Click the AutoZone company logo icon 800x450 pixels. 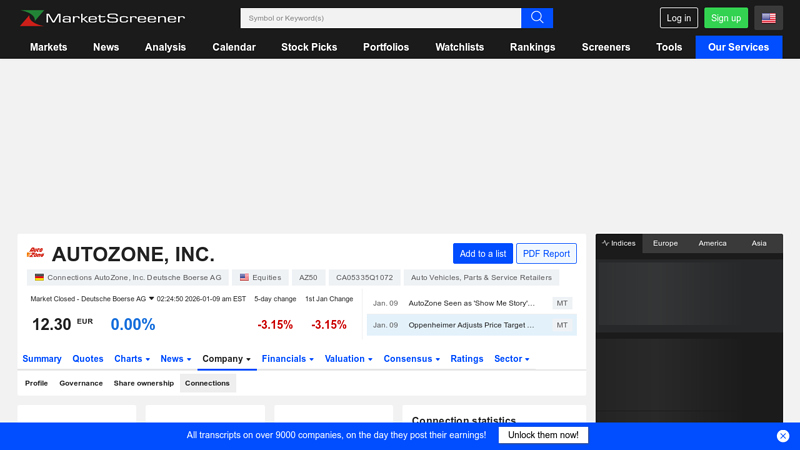(36, 253)
